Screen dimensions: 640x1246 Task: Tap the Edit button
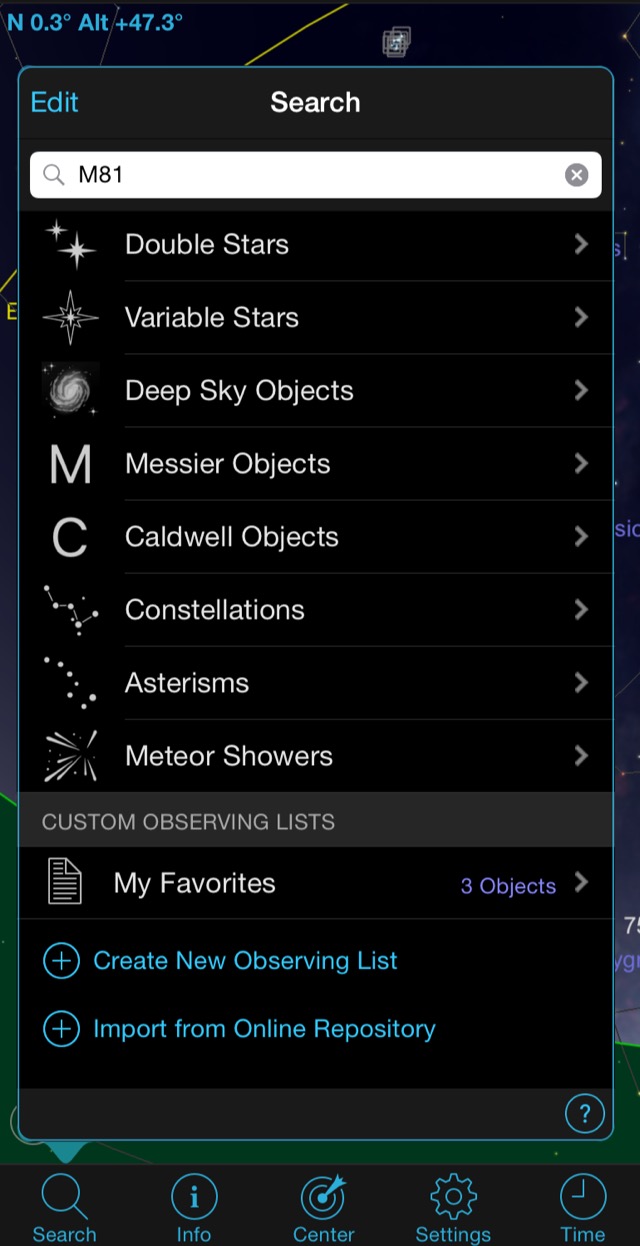(55, 102)
